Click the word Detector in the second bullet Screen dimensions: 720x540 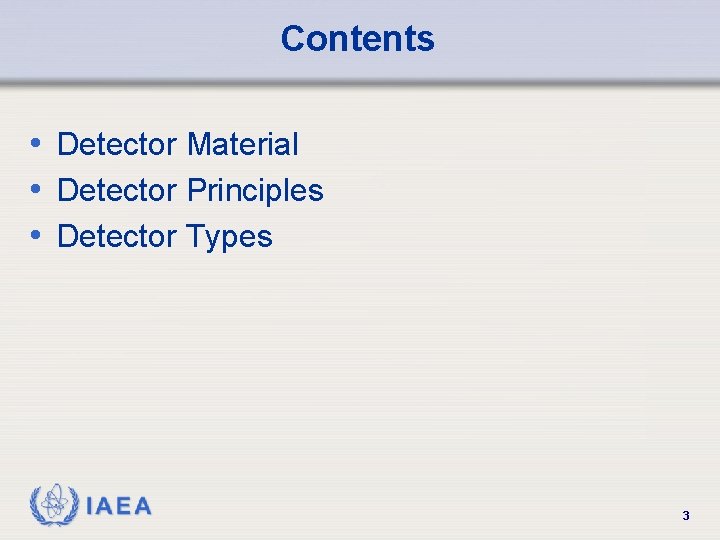point(117,191)
